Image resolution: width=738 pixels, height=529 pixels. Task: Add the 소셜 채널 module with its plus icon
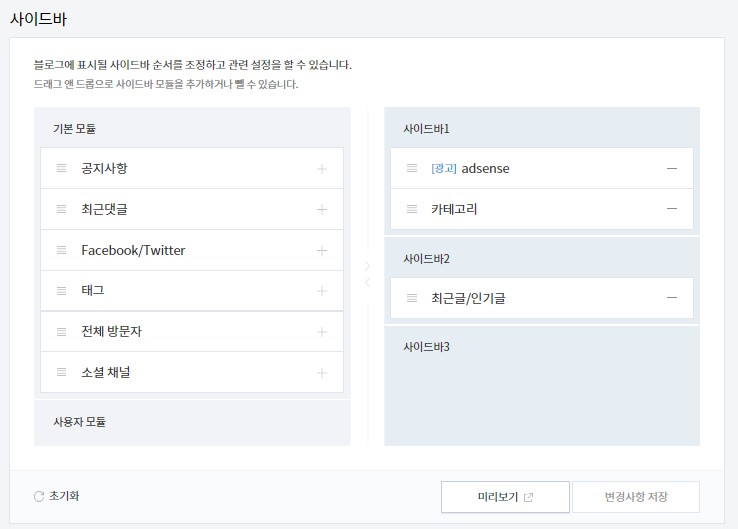click(322, 373)
